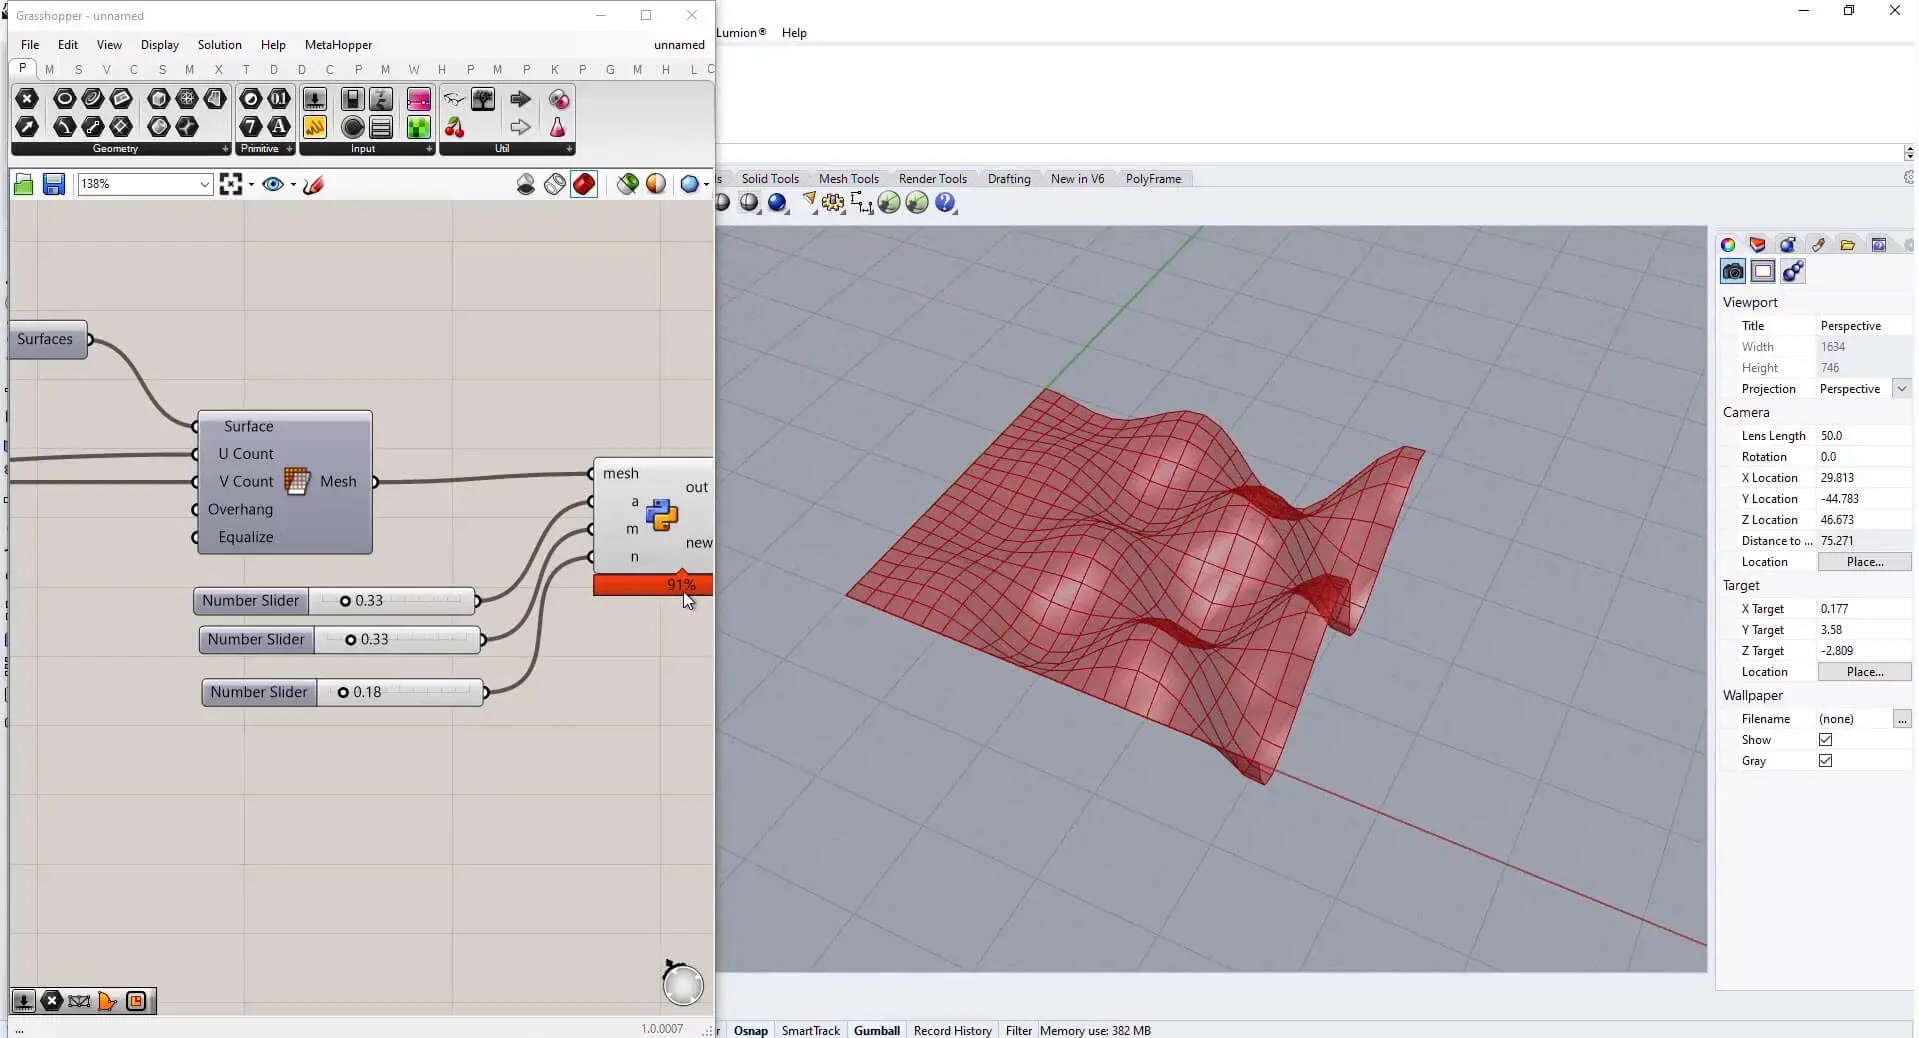The width and height of the screenshot is (1919, 1038).
Task: Uncheck the wallpaper Show checkbox
Action: (1825, 740)
